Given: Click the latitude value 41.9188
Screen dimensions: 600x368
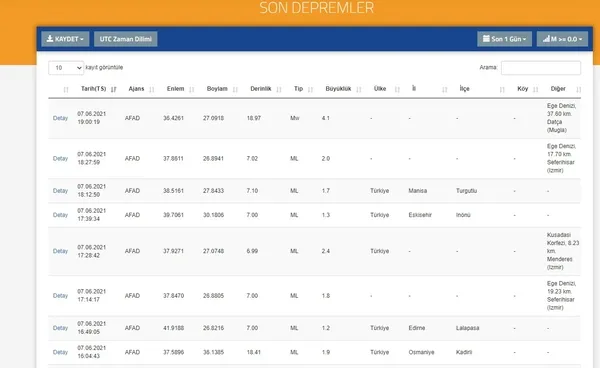Looking at the screenshot, I should [173, 328].
